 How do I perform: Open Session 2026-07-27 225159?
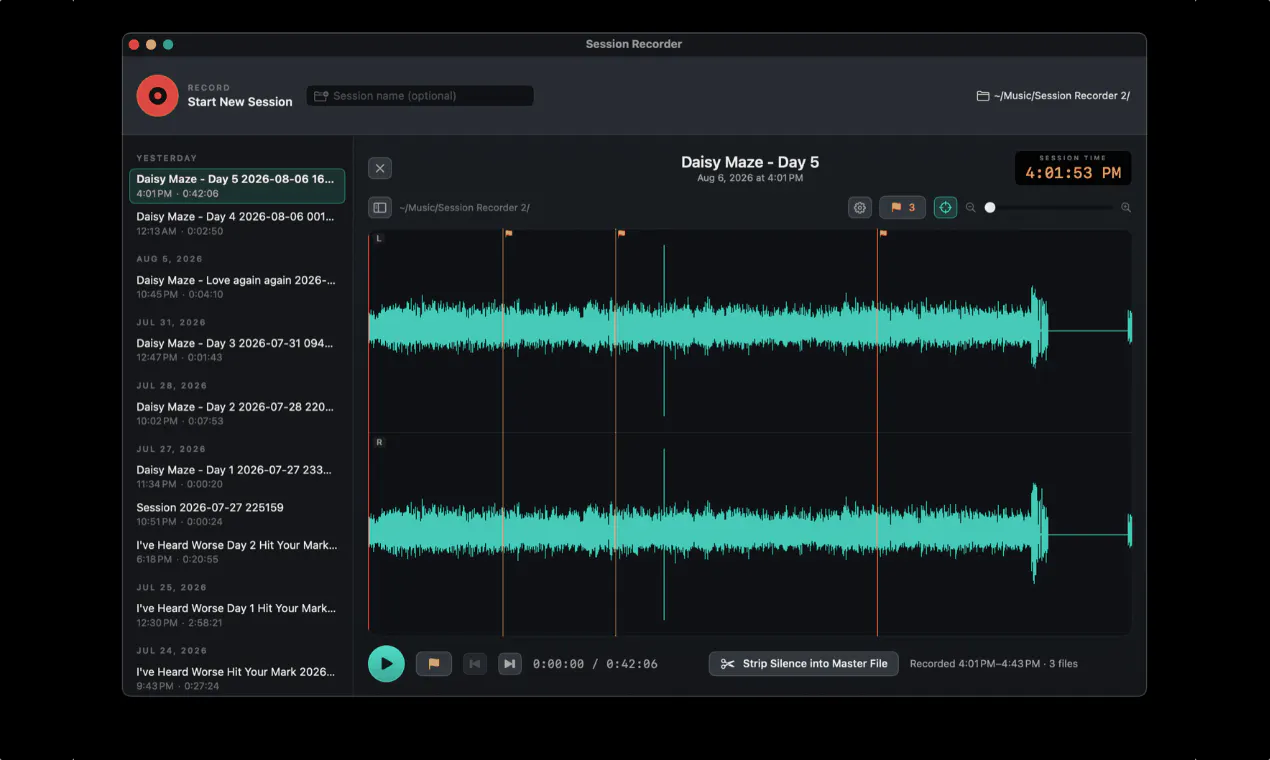point(237,514)
